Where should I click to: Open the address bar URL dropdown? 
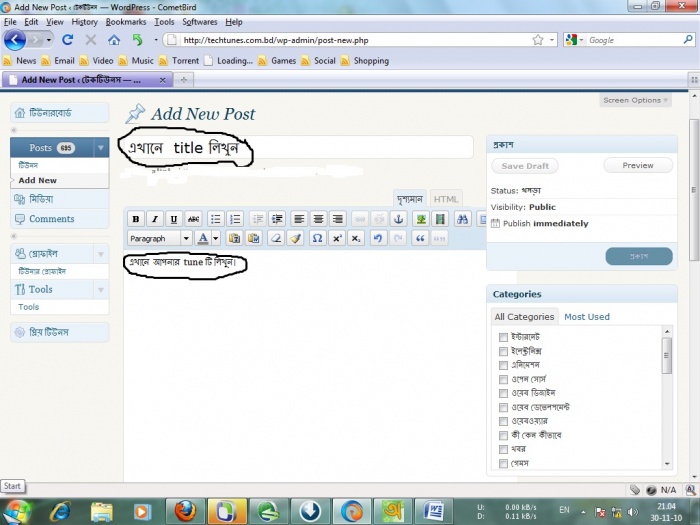click(x=552, y=40)
